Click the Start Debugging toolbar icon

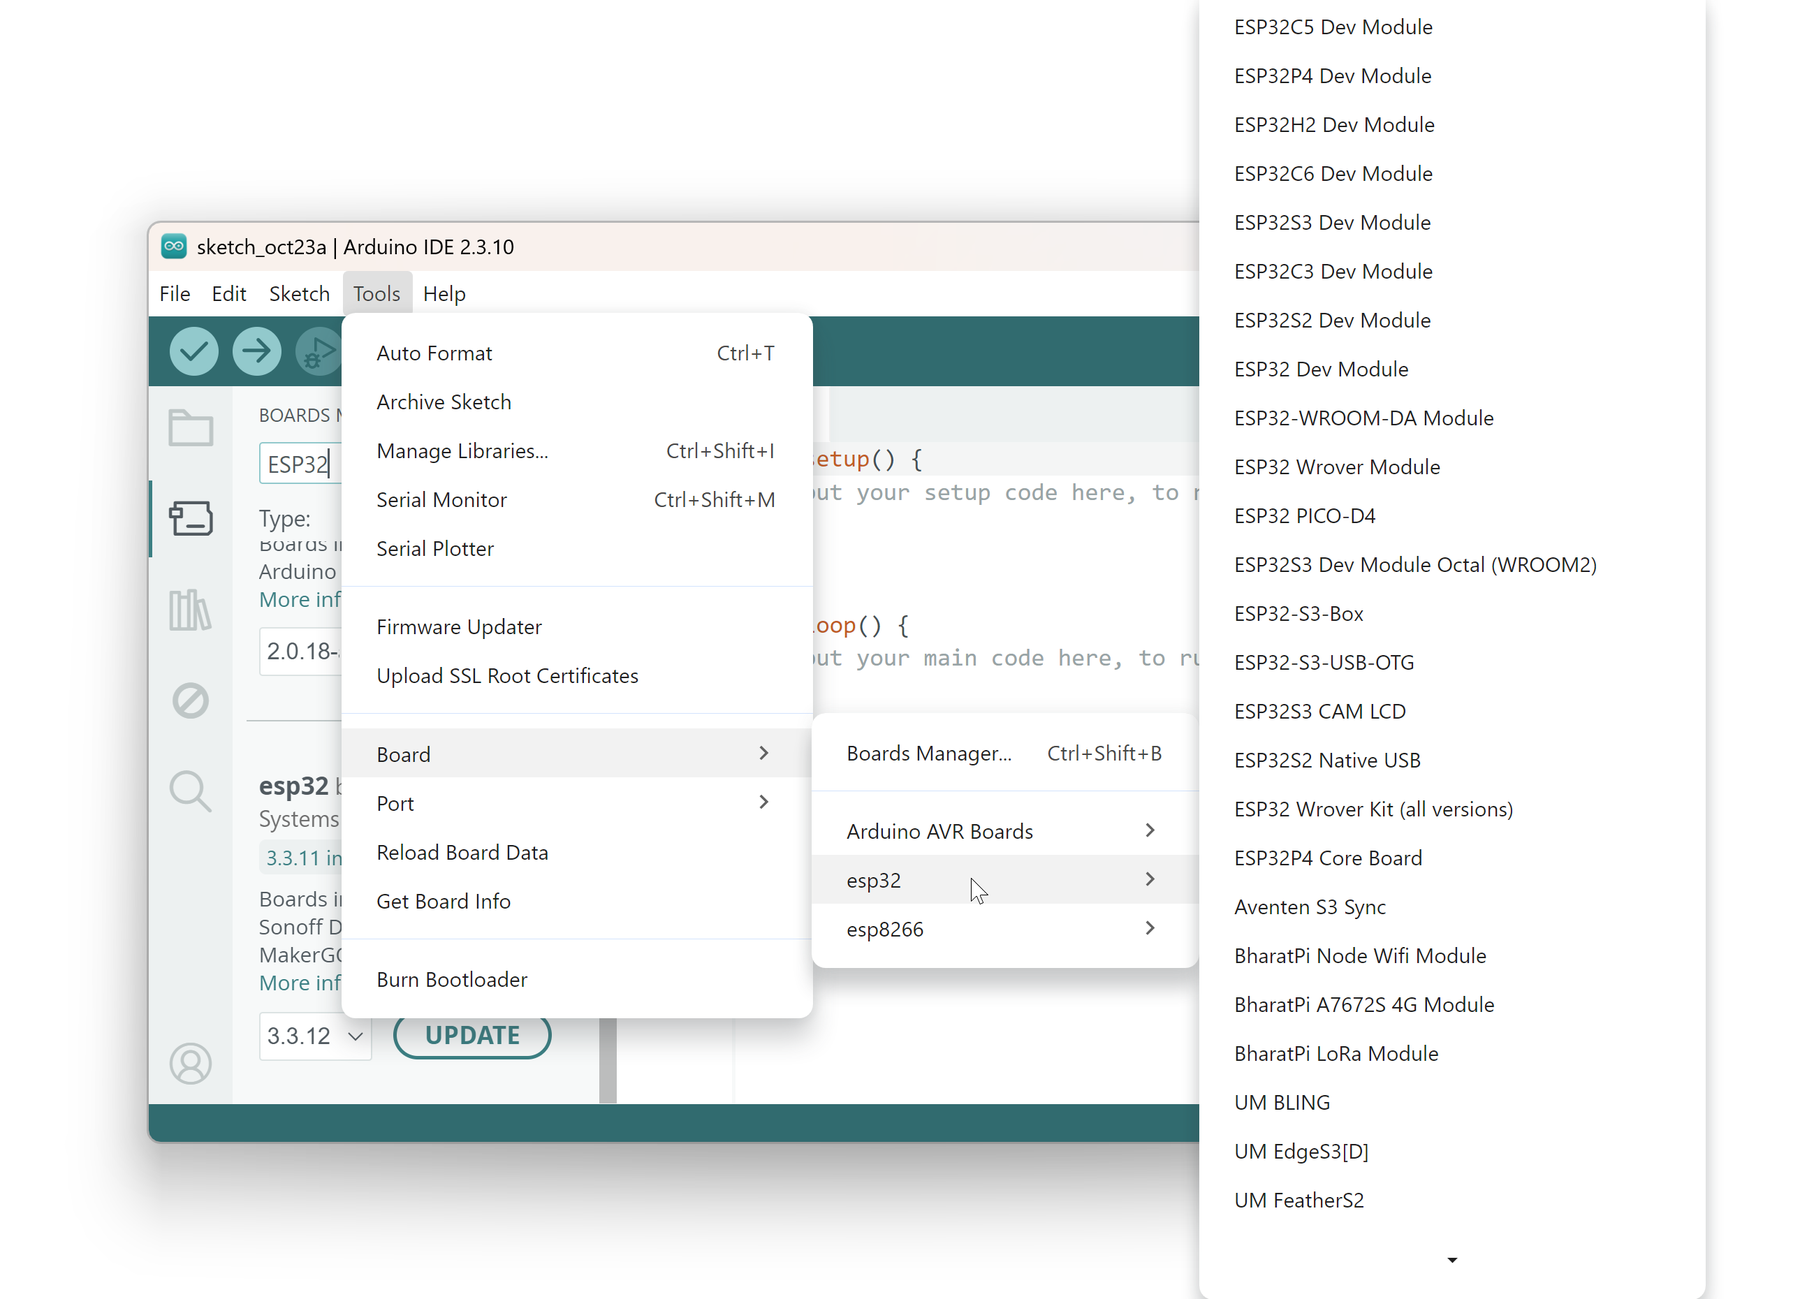[x=318, y=351]
